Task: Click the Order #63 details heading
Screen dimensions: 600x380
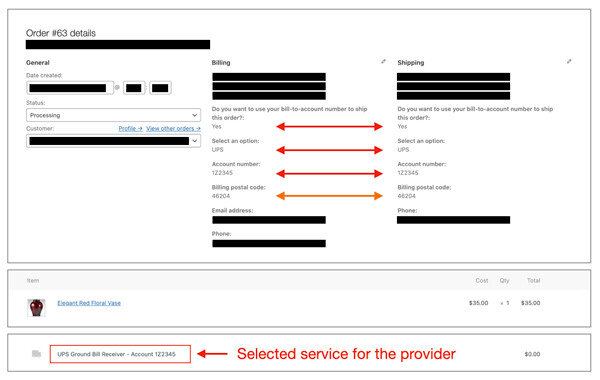Action: (x=61, y=33)
